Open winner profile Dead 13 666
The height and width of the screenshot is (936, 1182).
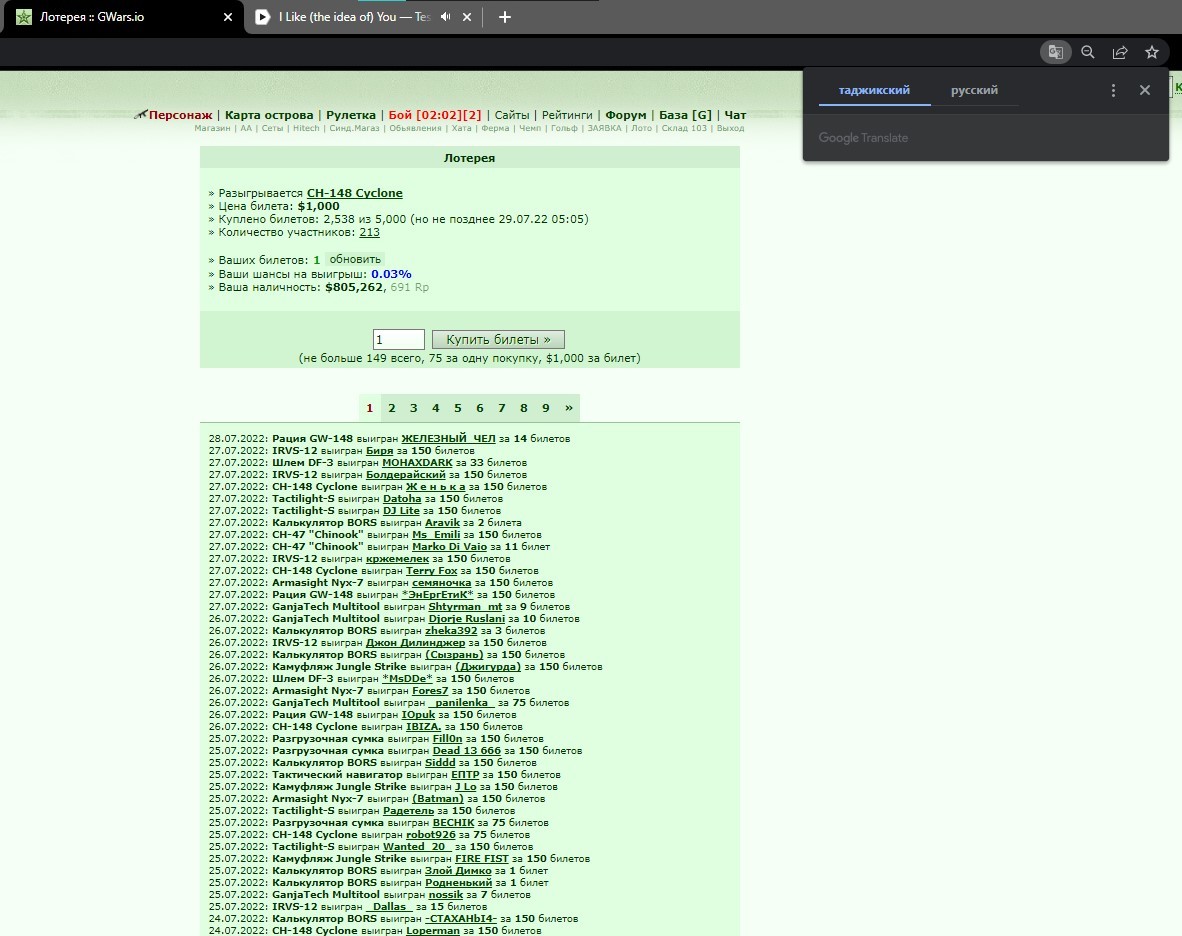click(467, 751)
